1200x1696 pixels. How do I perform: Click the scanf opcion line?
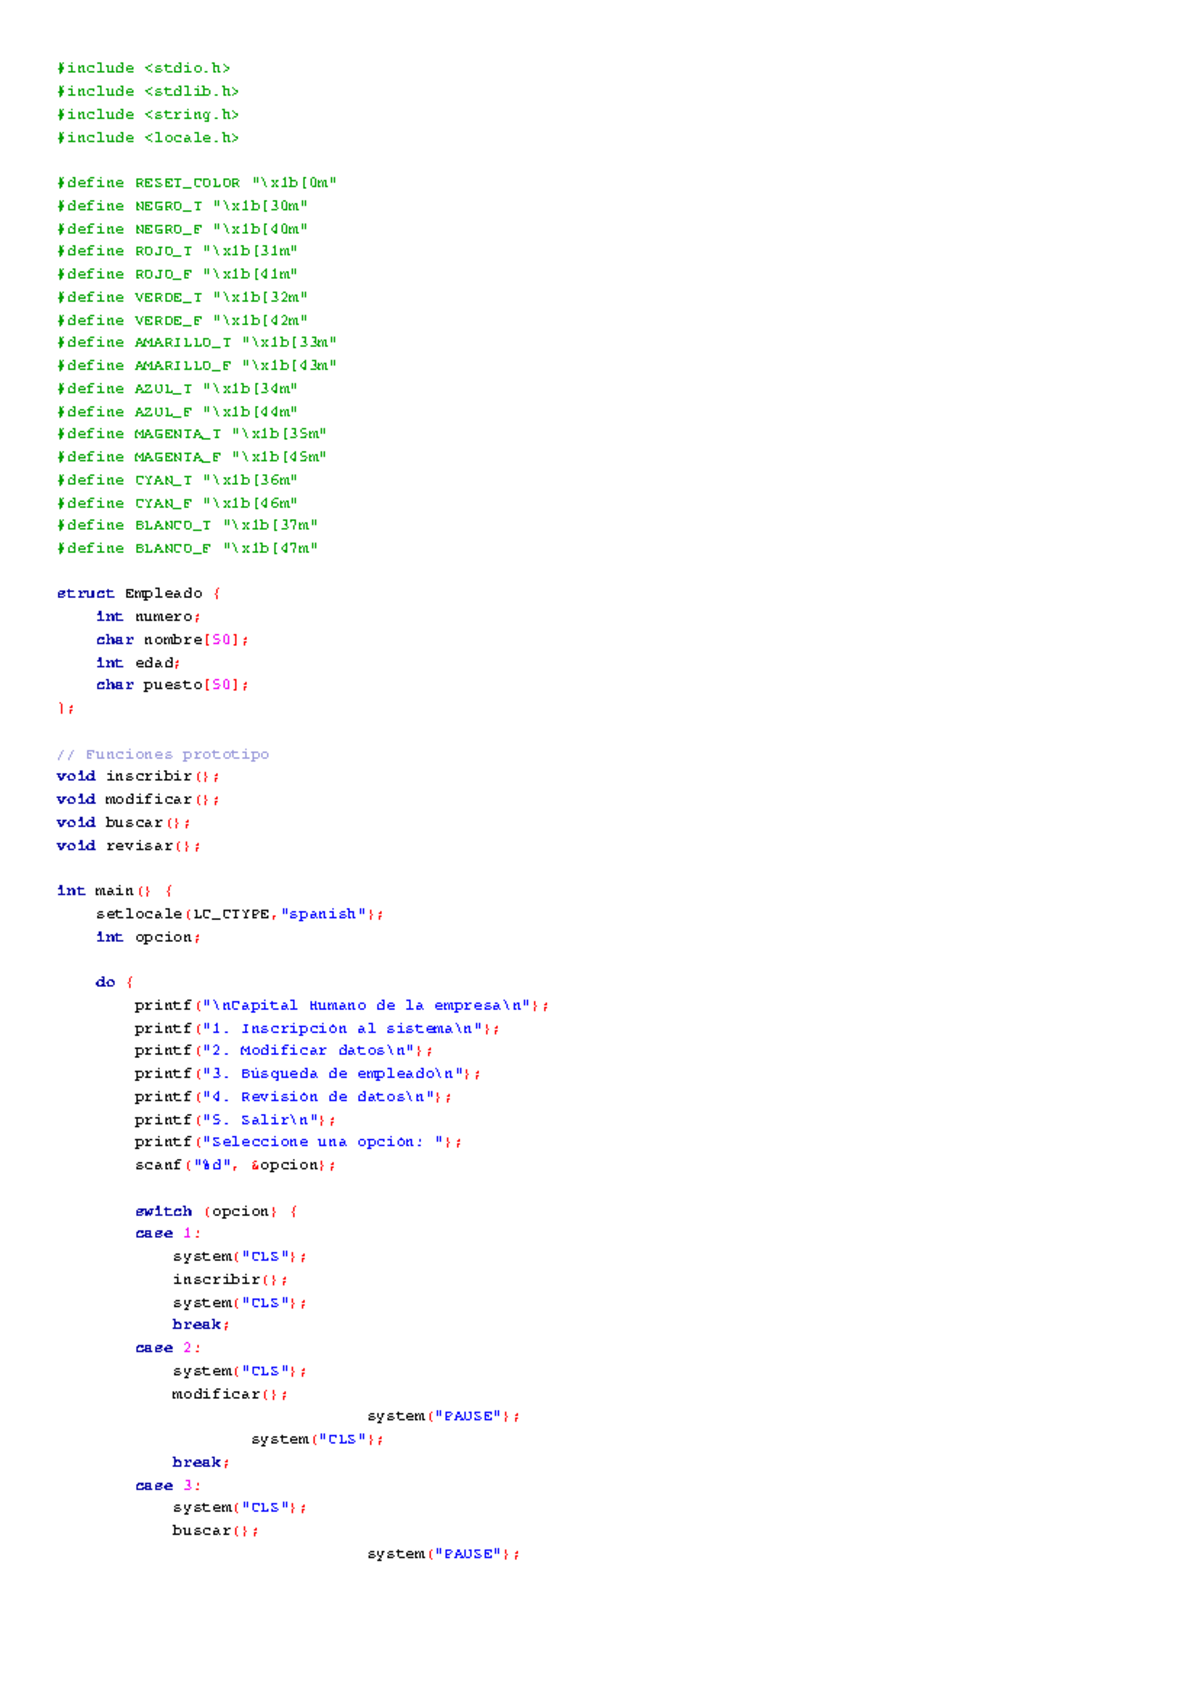235,1166
